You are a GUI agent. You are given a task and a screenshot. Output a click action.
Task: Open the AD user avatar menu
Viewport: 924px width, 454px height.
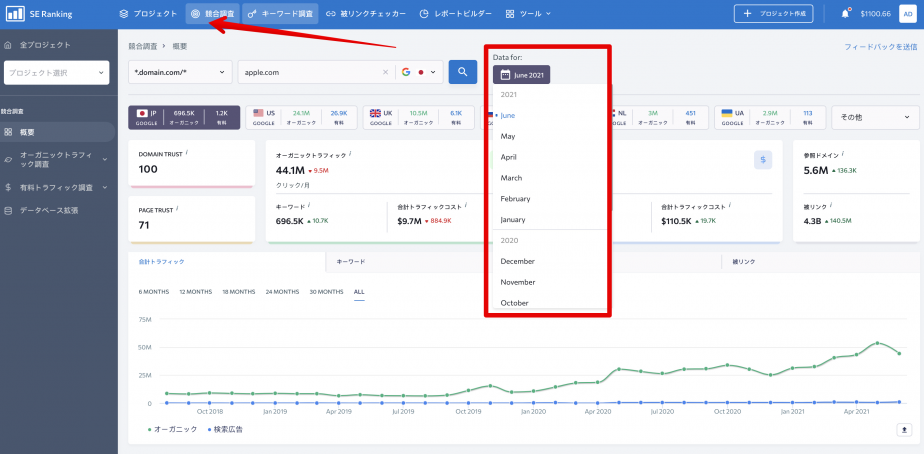[908, 14]
